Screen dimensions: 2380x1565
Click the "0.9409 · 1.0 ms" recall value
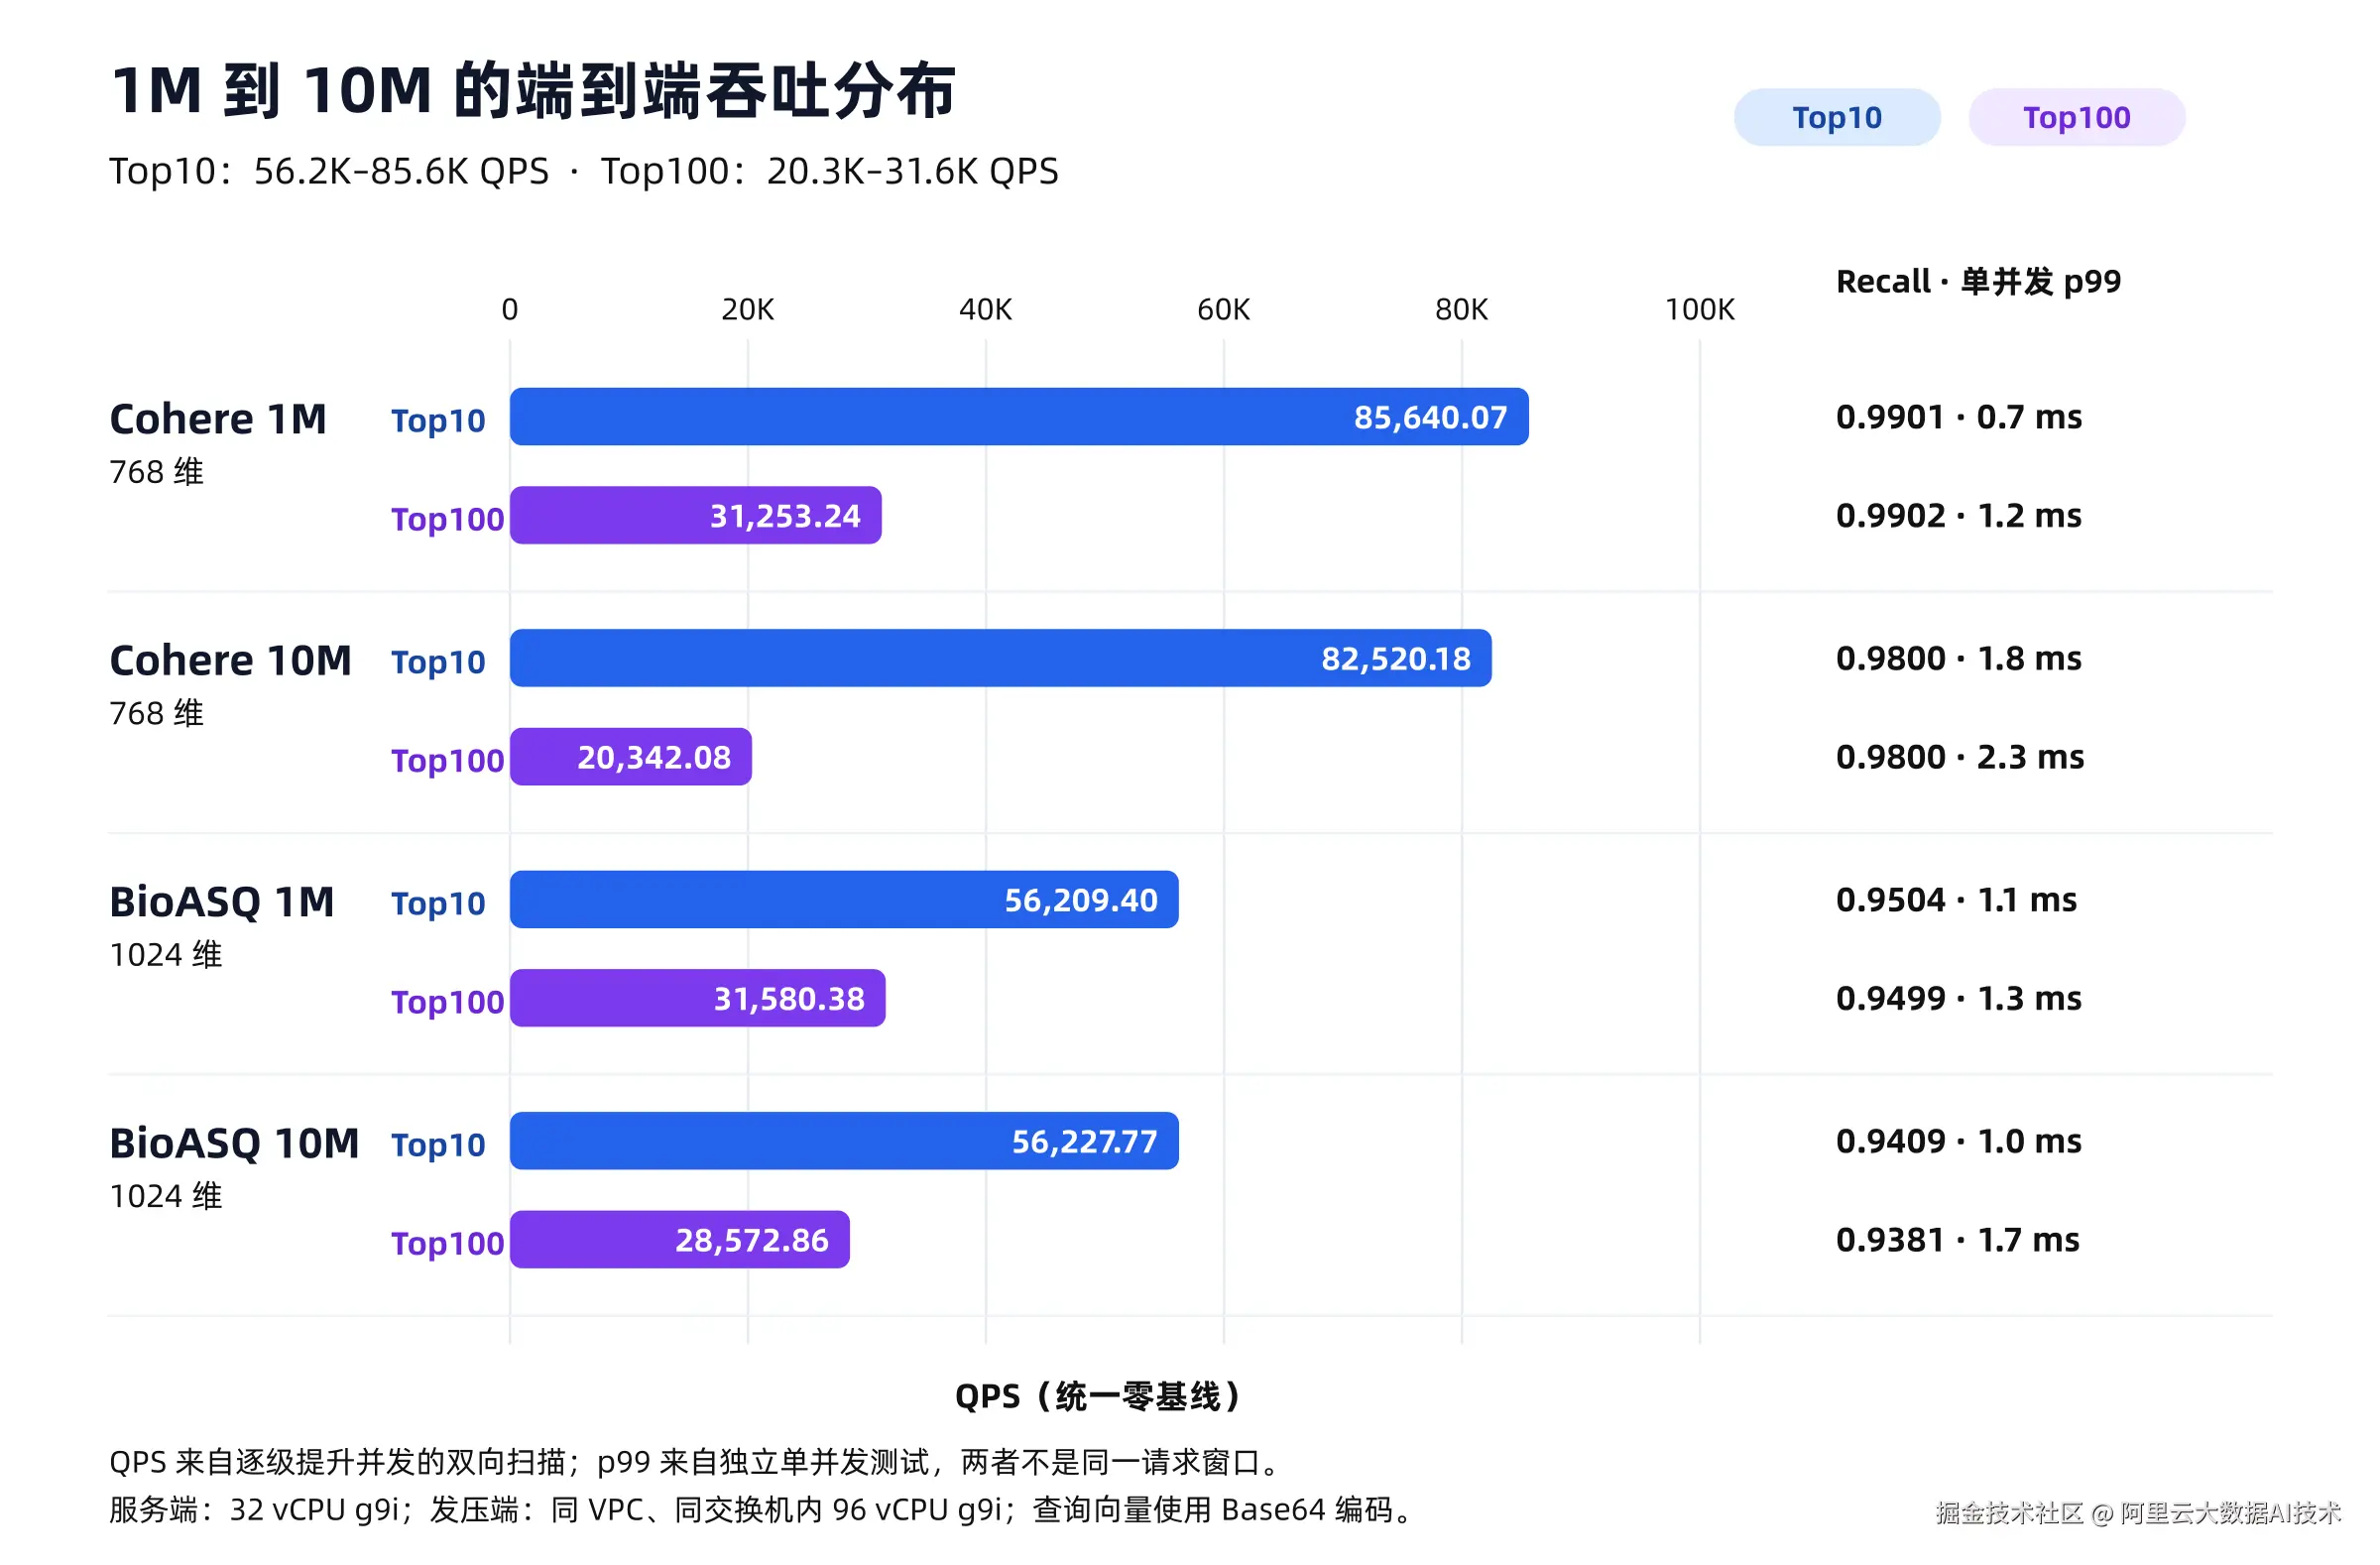tap(1959, 1141)
